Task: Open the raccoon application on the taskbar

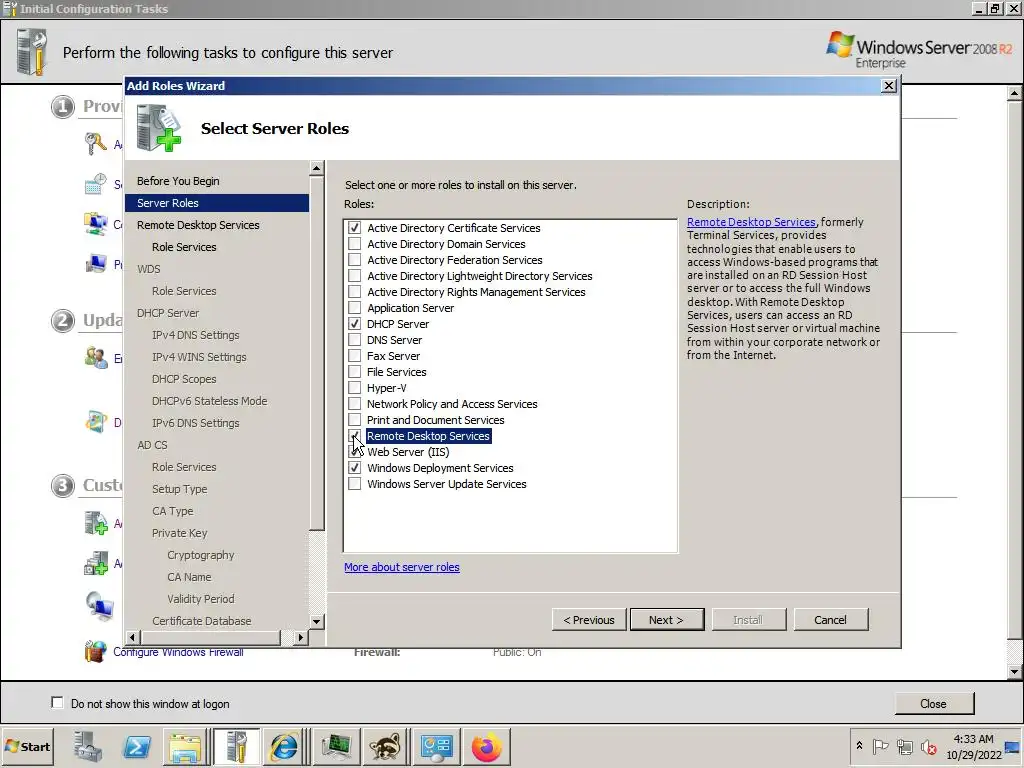Action: (385, 746)
